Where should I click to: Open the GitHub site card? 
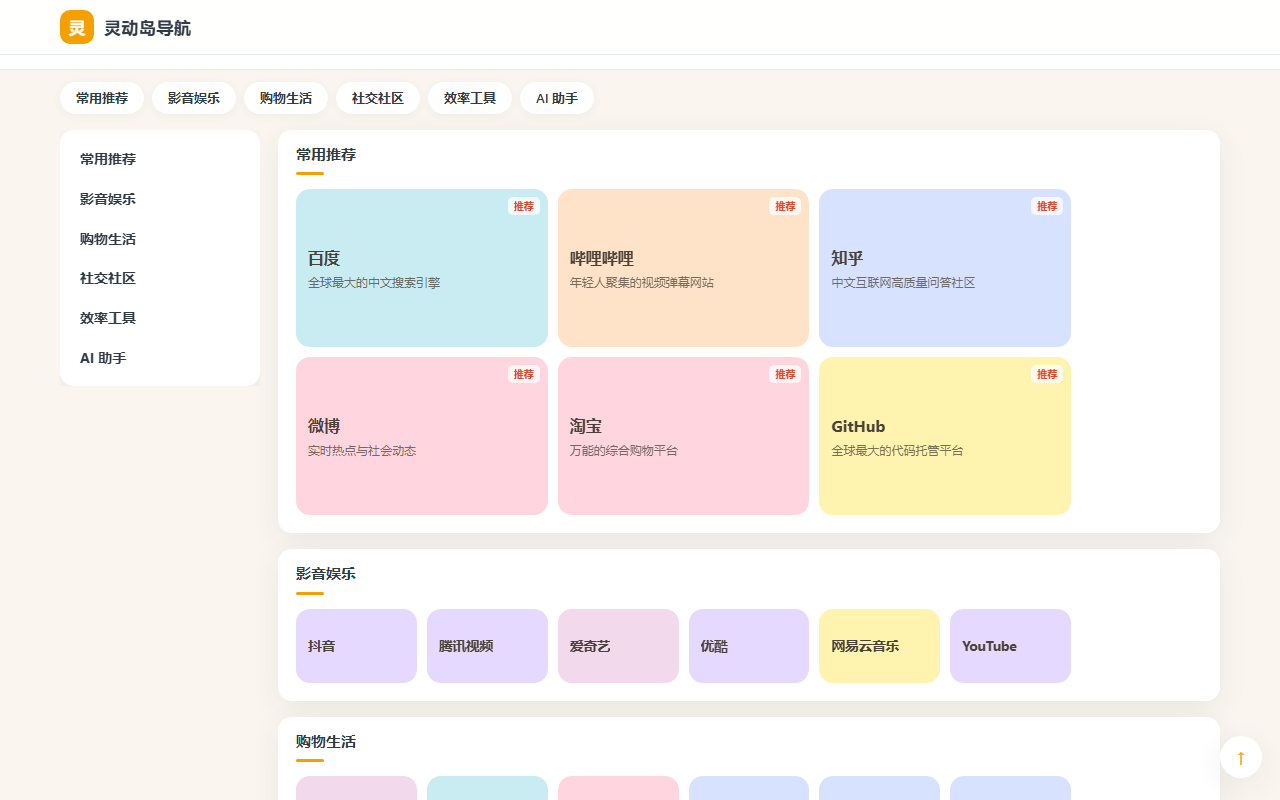(x=945, y=436)
